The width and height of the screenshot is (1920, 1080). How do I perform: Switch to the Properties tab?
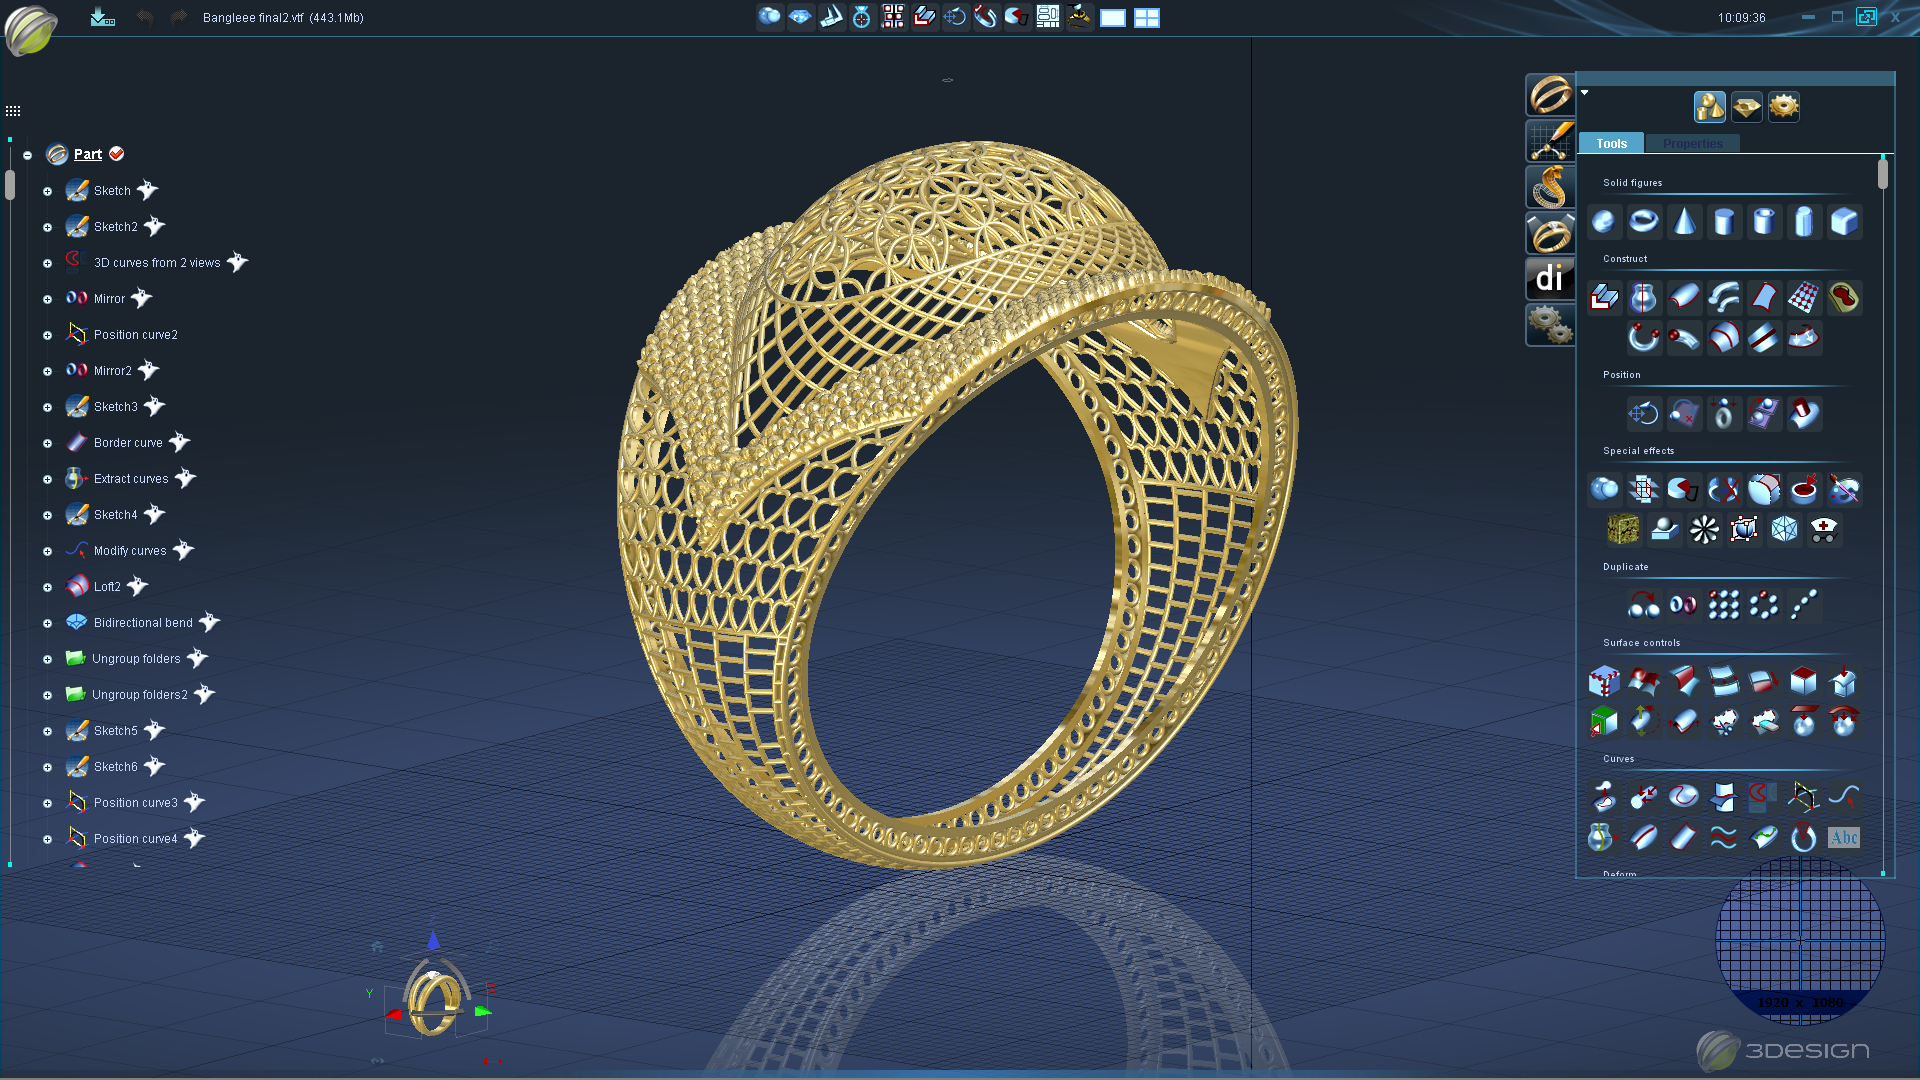click(1692, 144)
